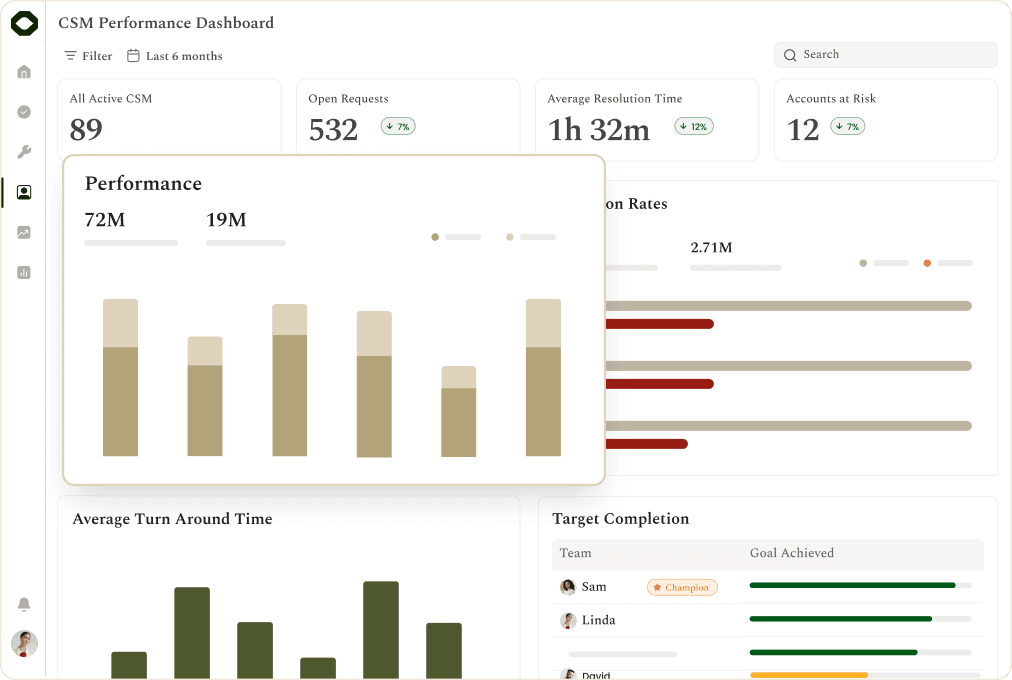
Task: Click the Team column header
Action: [575, 553]
